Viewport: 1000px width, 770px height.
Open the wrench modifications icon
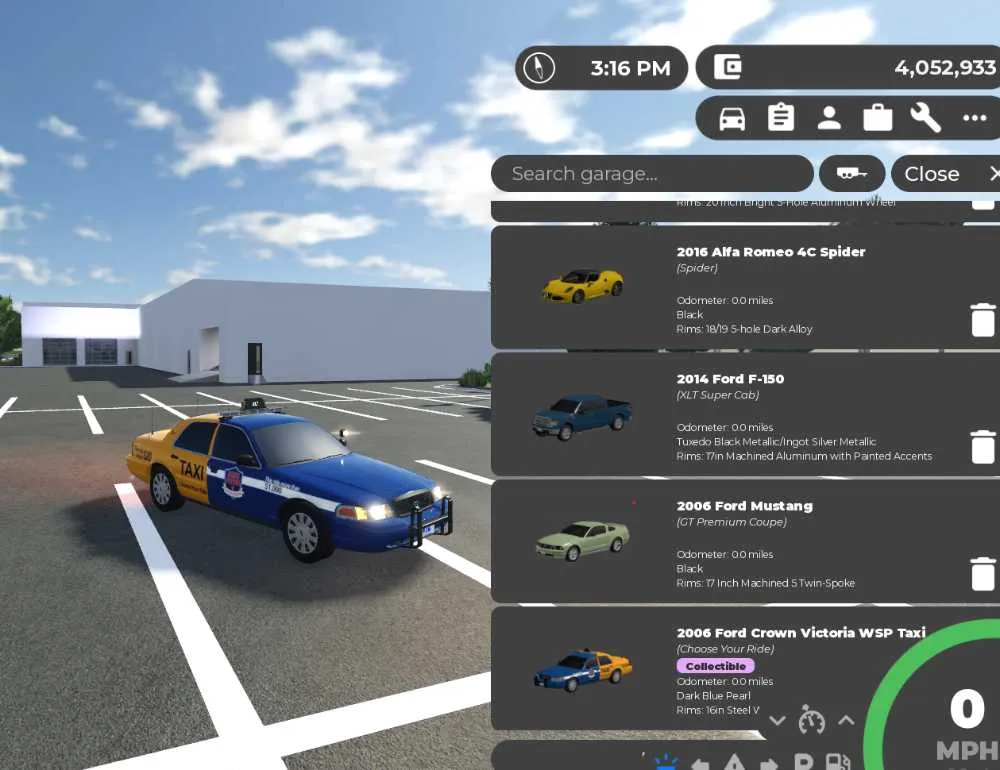pos(925,118)
